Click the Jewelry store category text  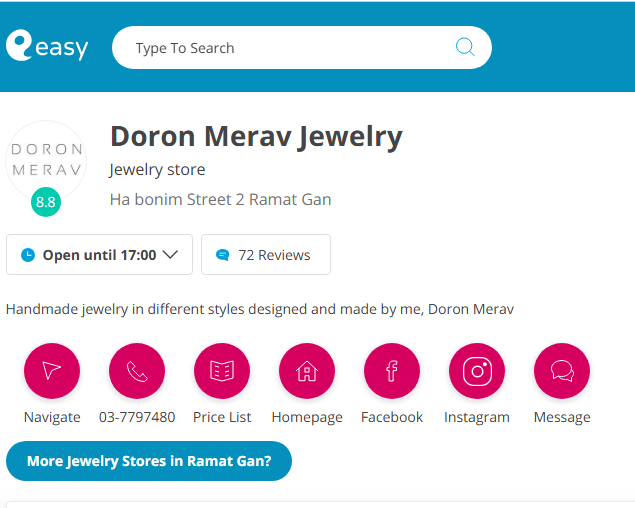pyautogui.click(x=157, y=169)
